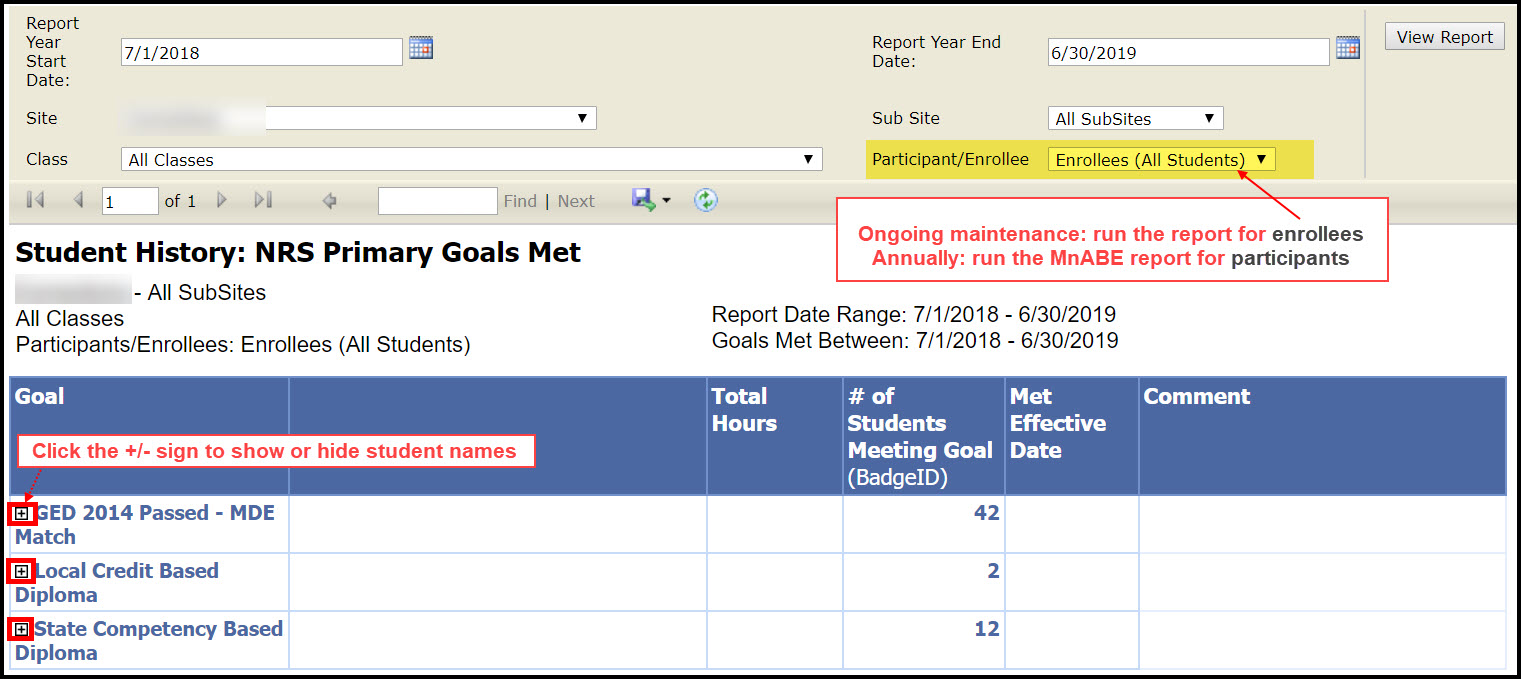Open the export save icon dropdown
Screen dimensions: 1521x679
click(x=650, y=201)
